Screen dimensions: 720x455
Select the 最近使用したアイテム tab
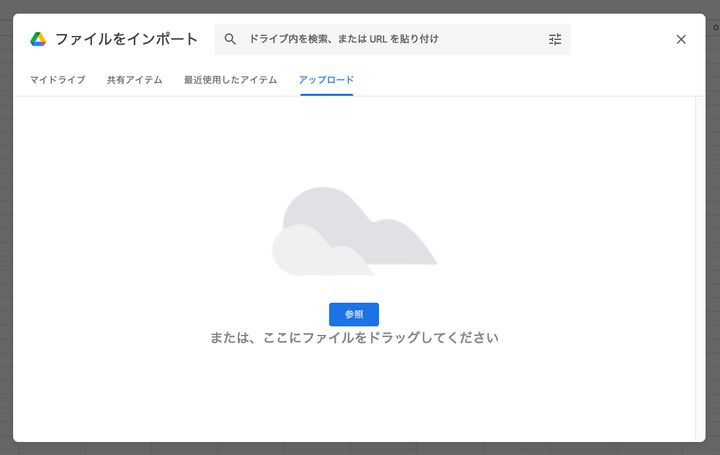[230, 80]
